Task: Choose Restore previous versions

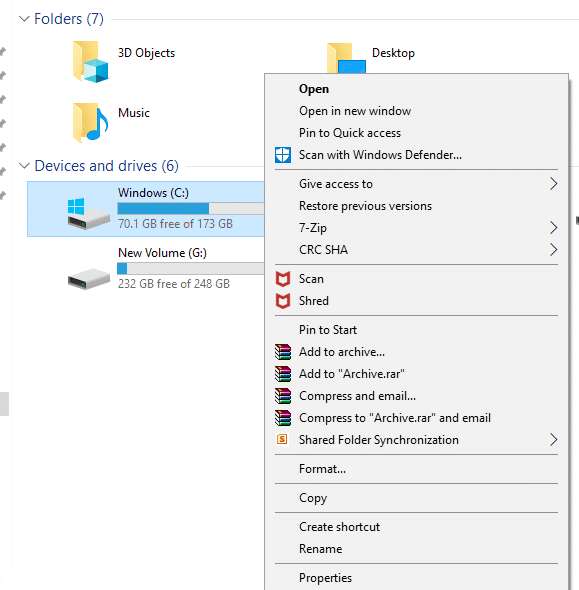Action: tap(416, 206)
